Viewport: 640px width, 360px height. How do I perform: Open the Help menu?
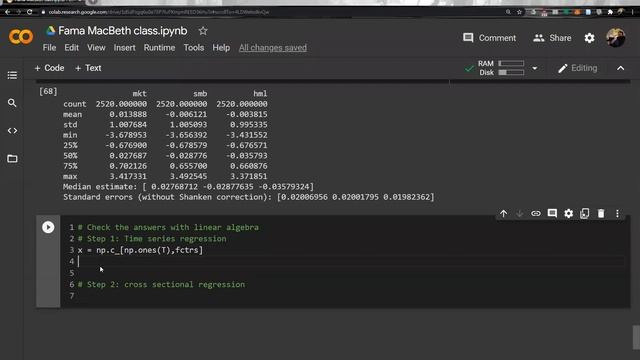(221, 48)
